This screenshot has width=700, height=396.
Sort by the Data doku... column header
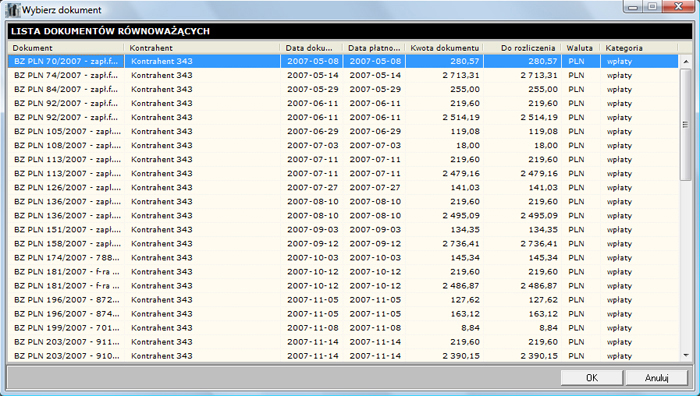point(312,48)
